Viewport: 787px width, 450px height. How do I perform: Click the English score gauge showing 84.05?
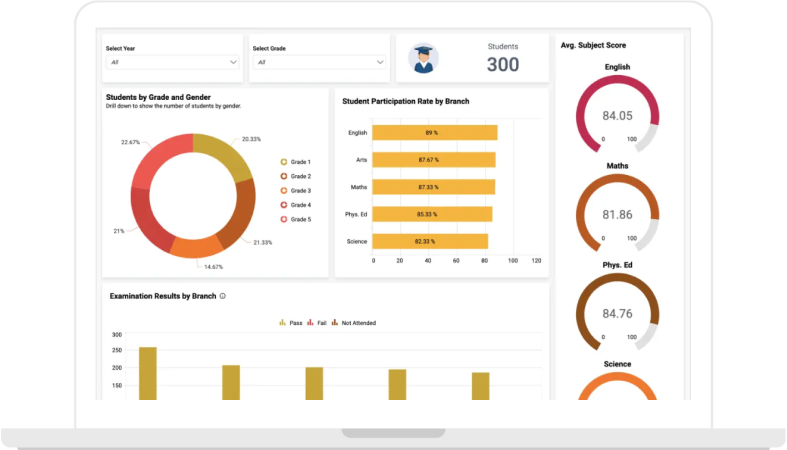618,115
